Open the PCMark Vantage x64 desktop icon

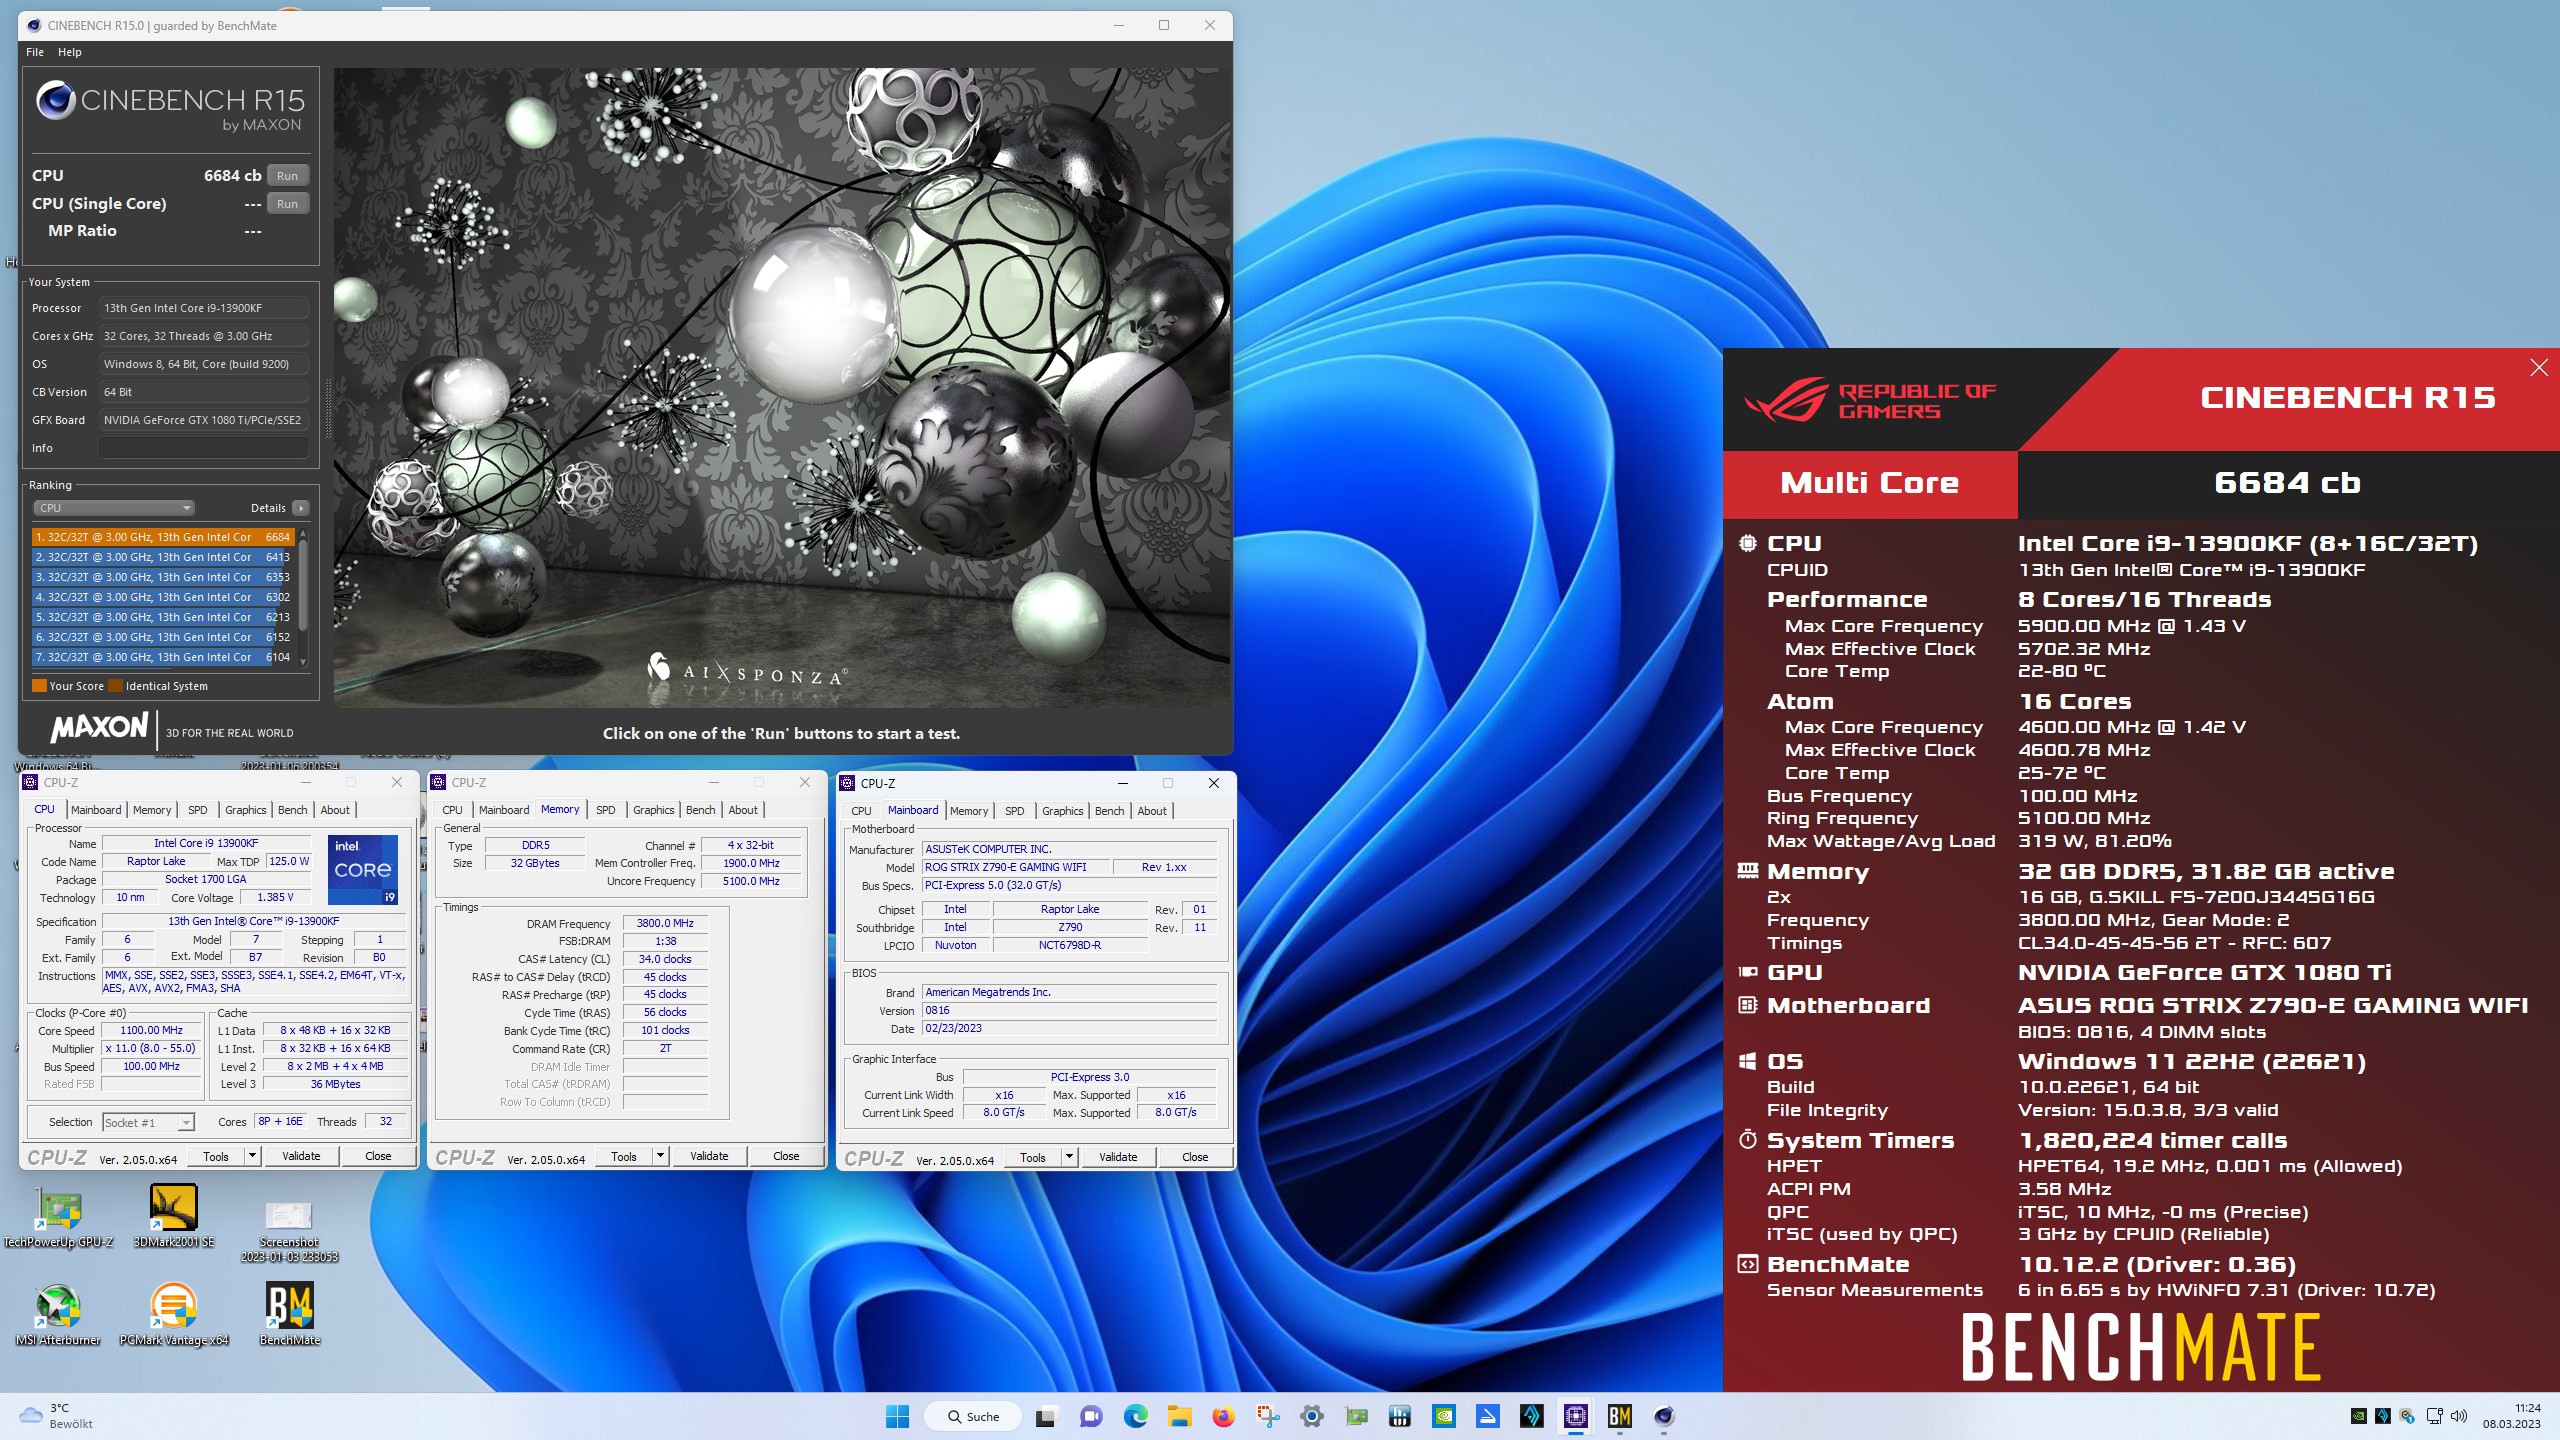[173, 1315]
